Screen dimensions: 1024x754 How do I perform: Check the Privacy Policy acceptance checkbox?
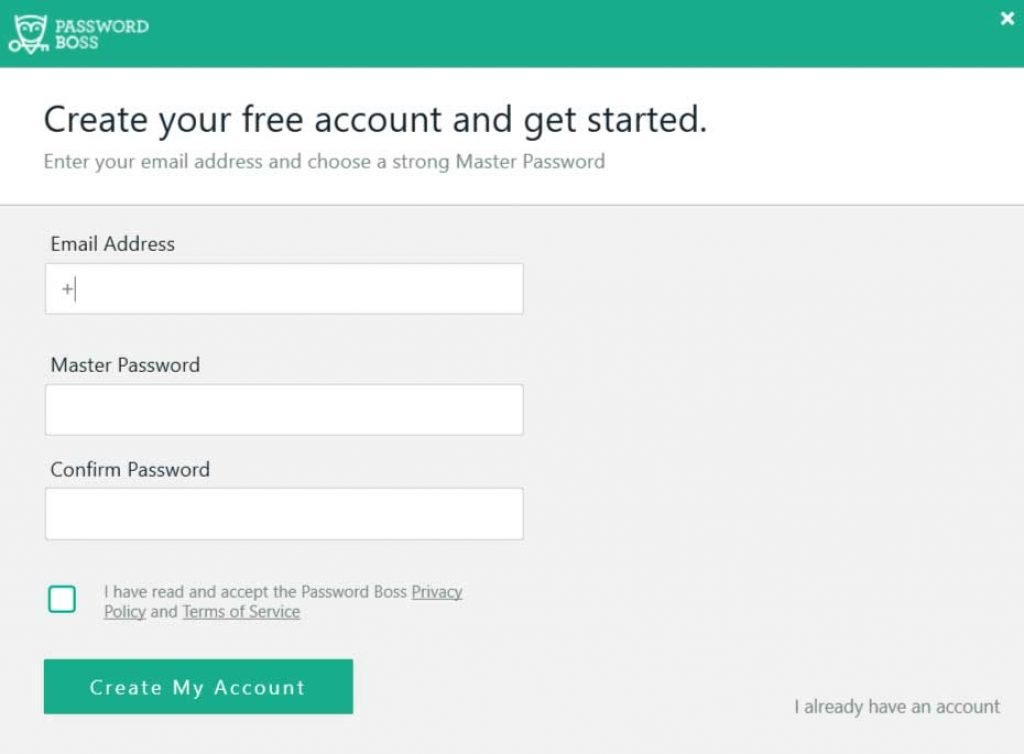pos(62,599)
